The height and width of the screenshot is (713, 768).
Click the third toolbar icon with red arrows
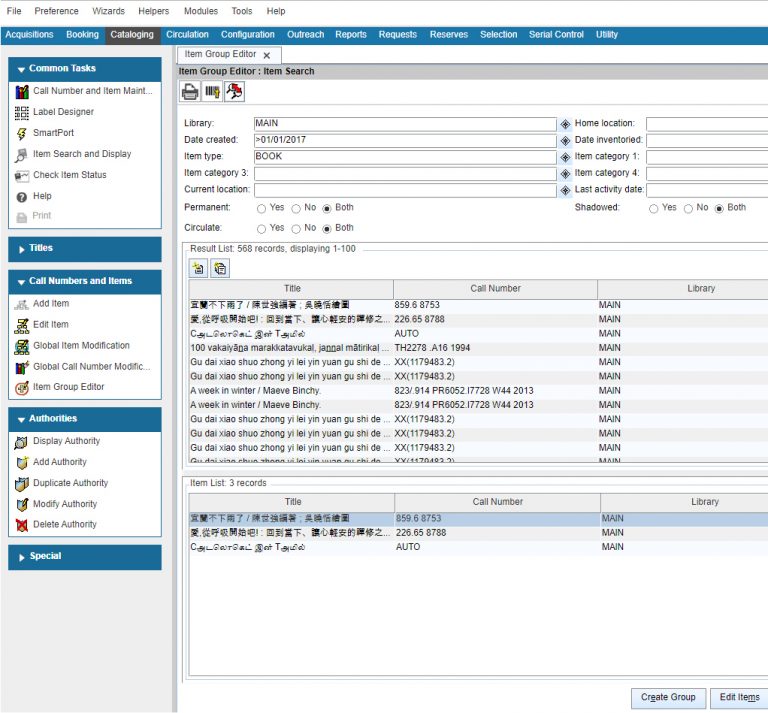[234, 92]
